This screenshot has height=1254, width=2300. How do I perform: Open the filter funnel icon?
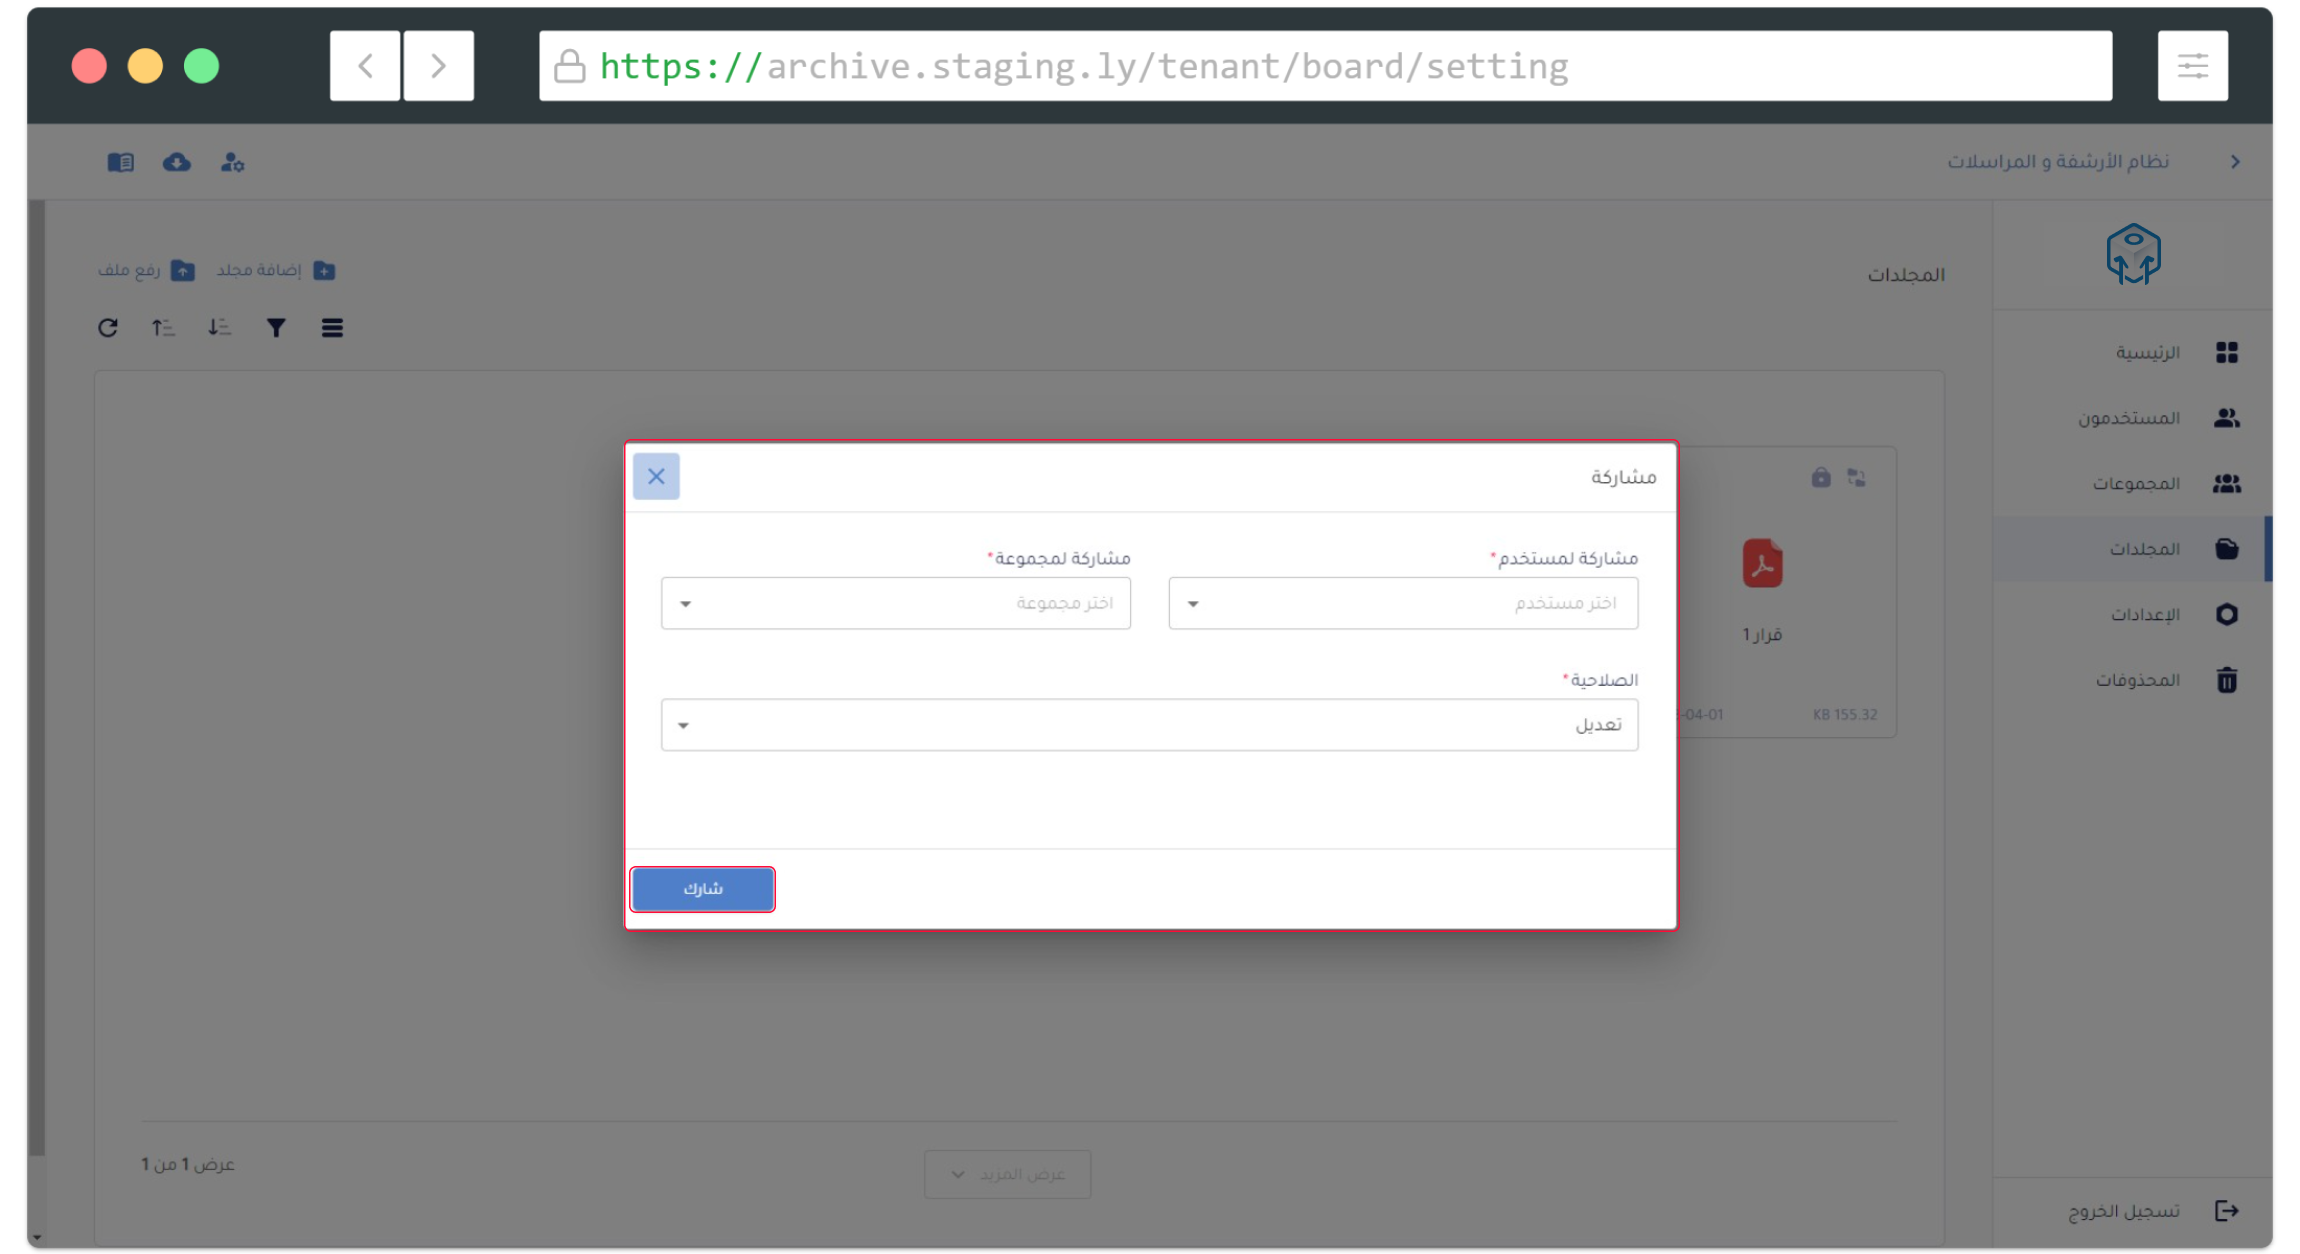click(x=276, y=328)
